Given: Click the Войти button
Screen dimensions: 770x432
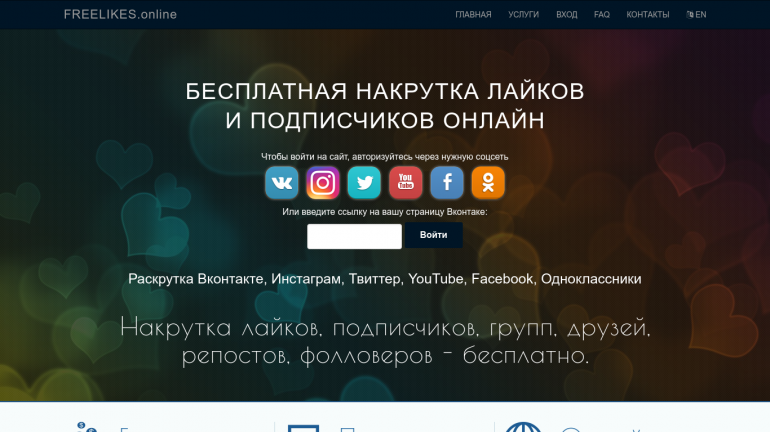Looking at the screenshot, I should pyautogui.click(x=434, y=235).
